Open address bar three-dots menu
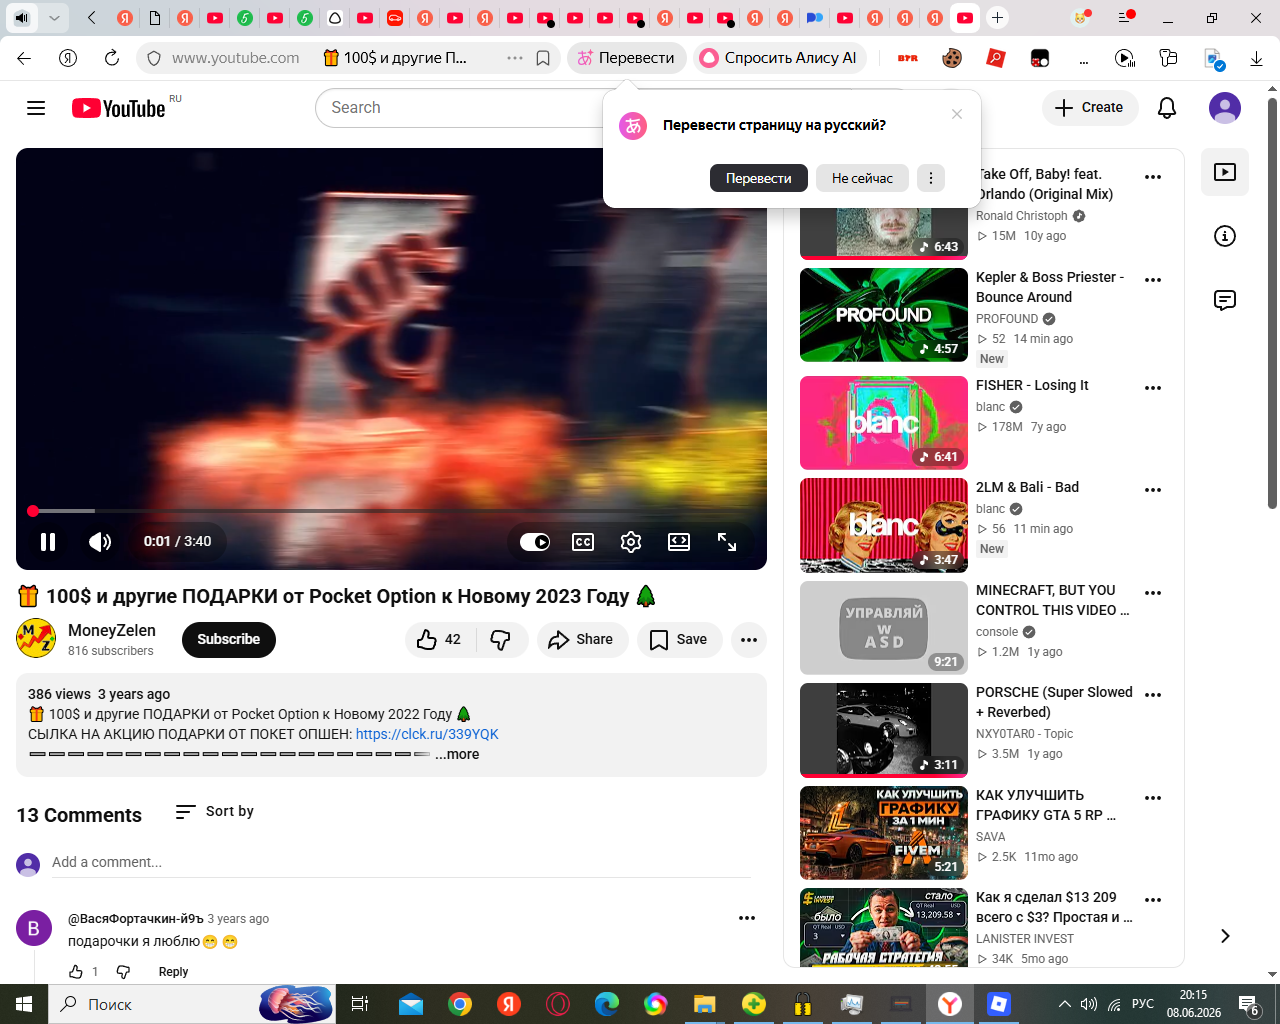This screenshot has height=1024, width=1280. pos(515,58)
